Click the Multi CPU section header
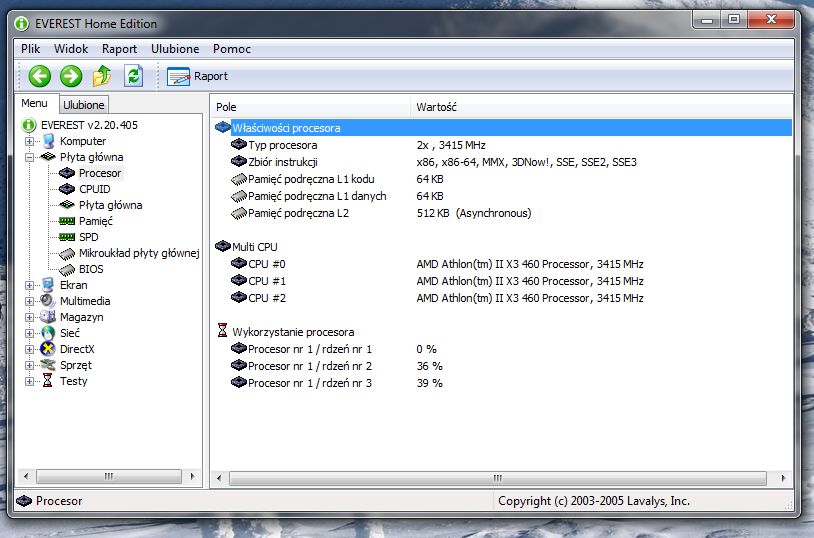This screenshot has width=814, height=538. 254,247
